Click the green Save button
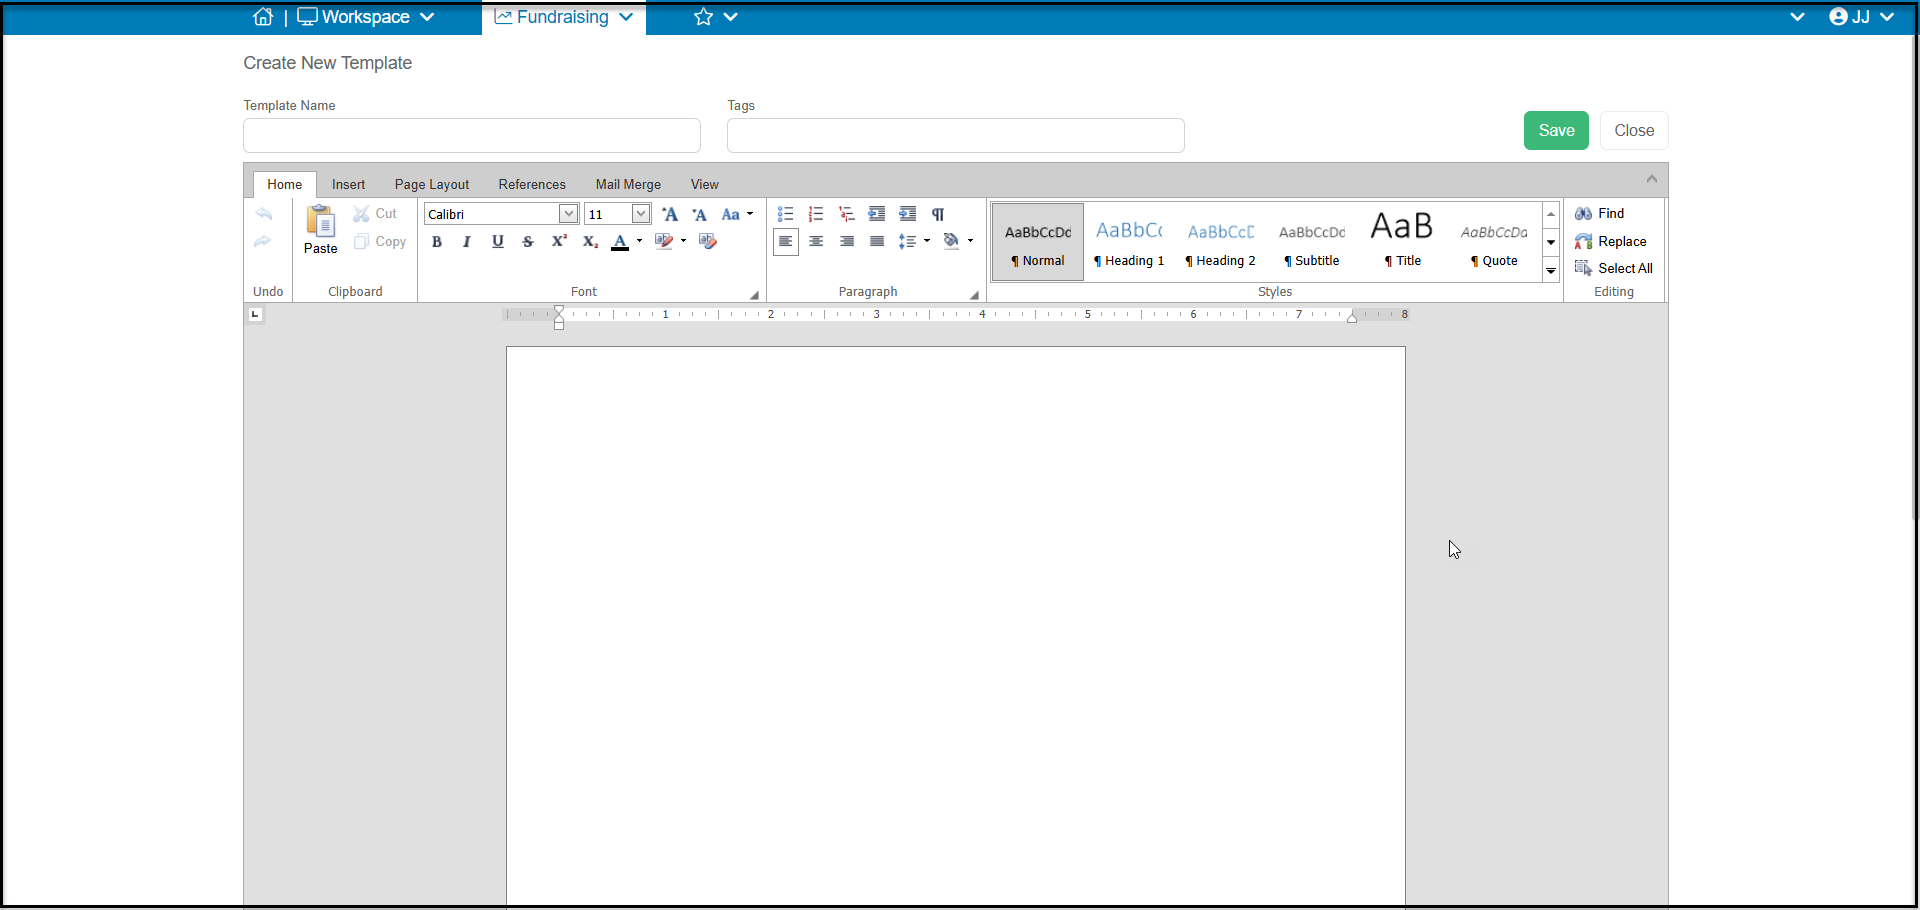The height and width of the screenshot is (910, 1920). (x=1556, y=131)
